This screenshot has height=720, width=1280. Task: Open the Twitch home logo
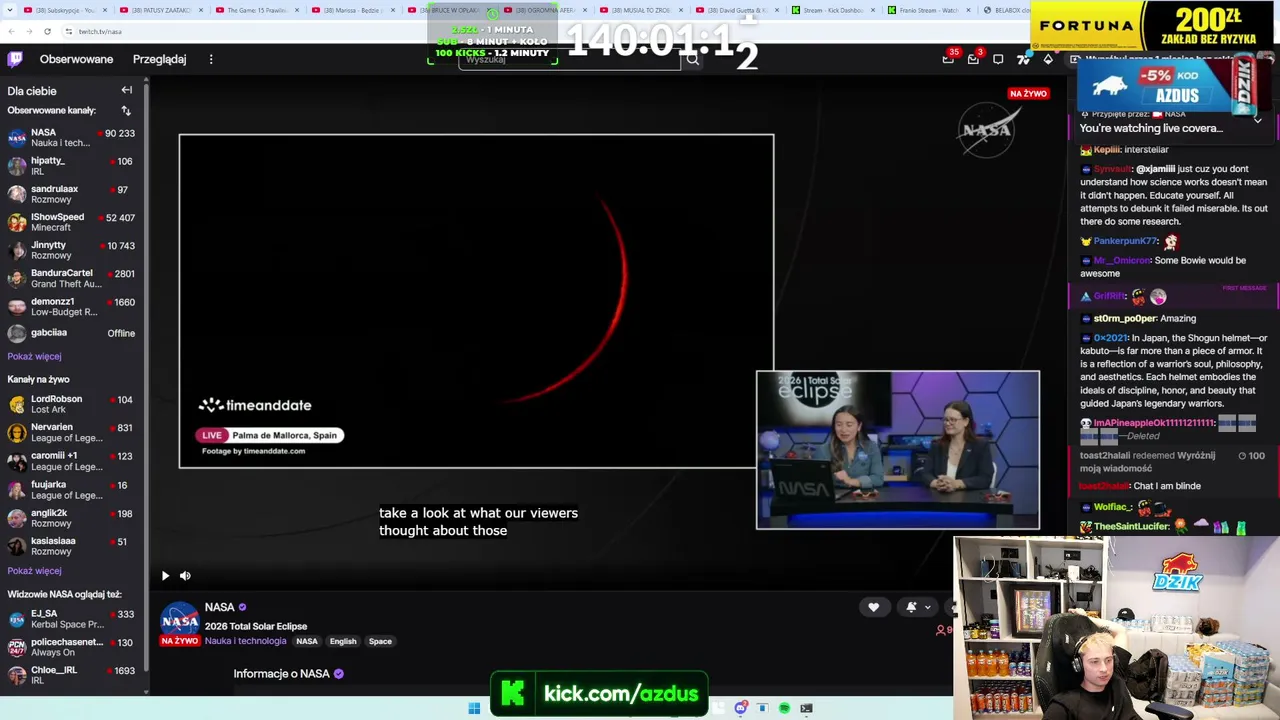15,59
